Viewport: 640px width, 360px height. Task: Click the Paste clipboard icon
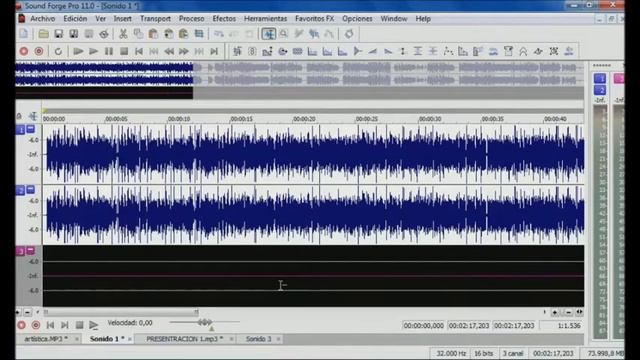click(153, 34)
